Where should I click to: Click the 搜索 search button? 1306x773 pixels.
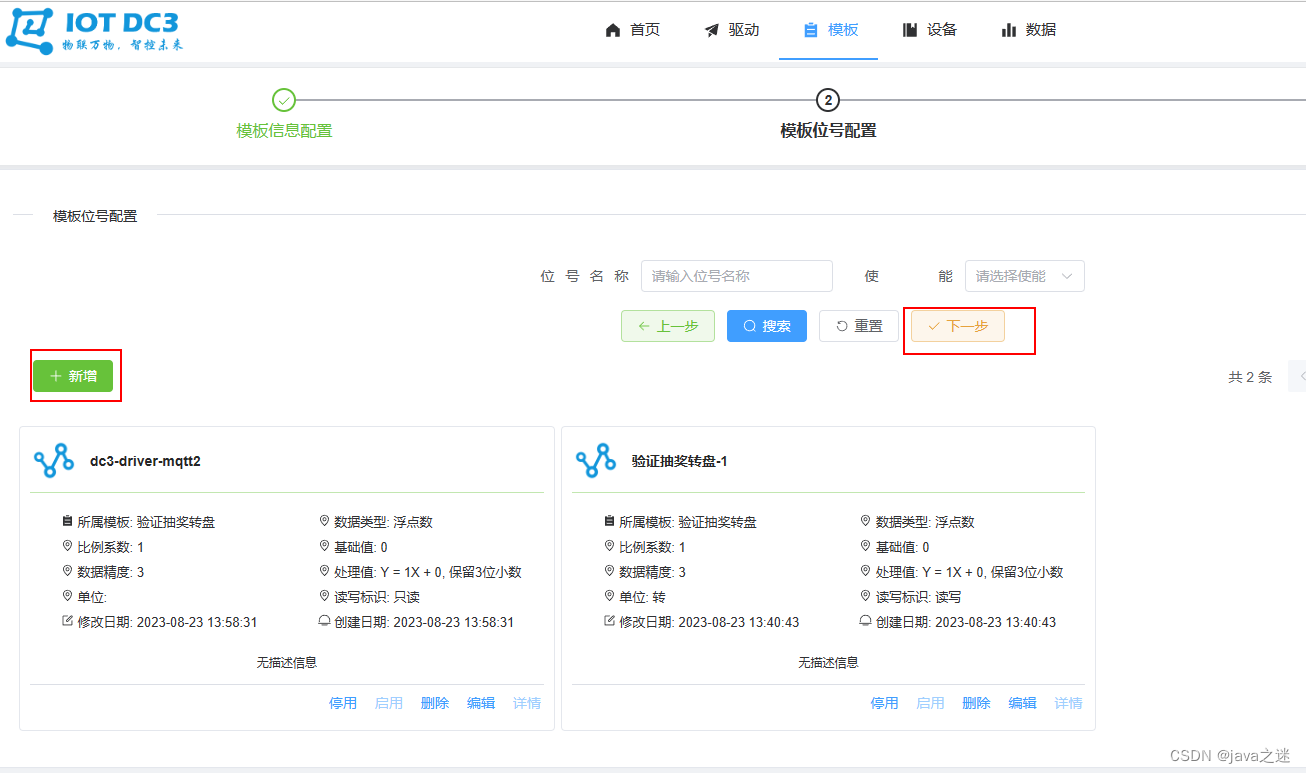[x=767, y=326]
